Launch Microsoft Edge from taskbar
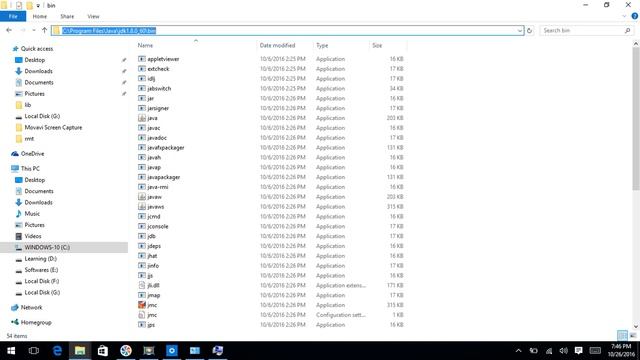640x360 pixels. (x=57, y=351)
